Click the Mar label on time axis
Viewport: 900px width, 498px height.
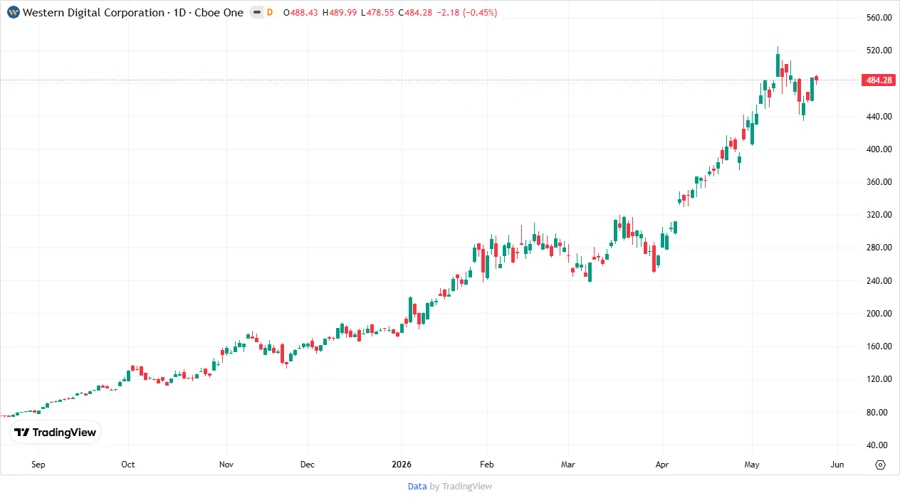[568, 464]
